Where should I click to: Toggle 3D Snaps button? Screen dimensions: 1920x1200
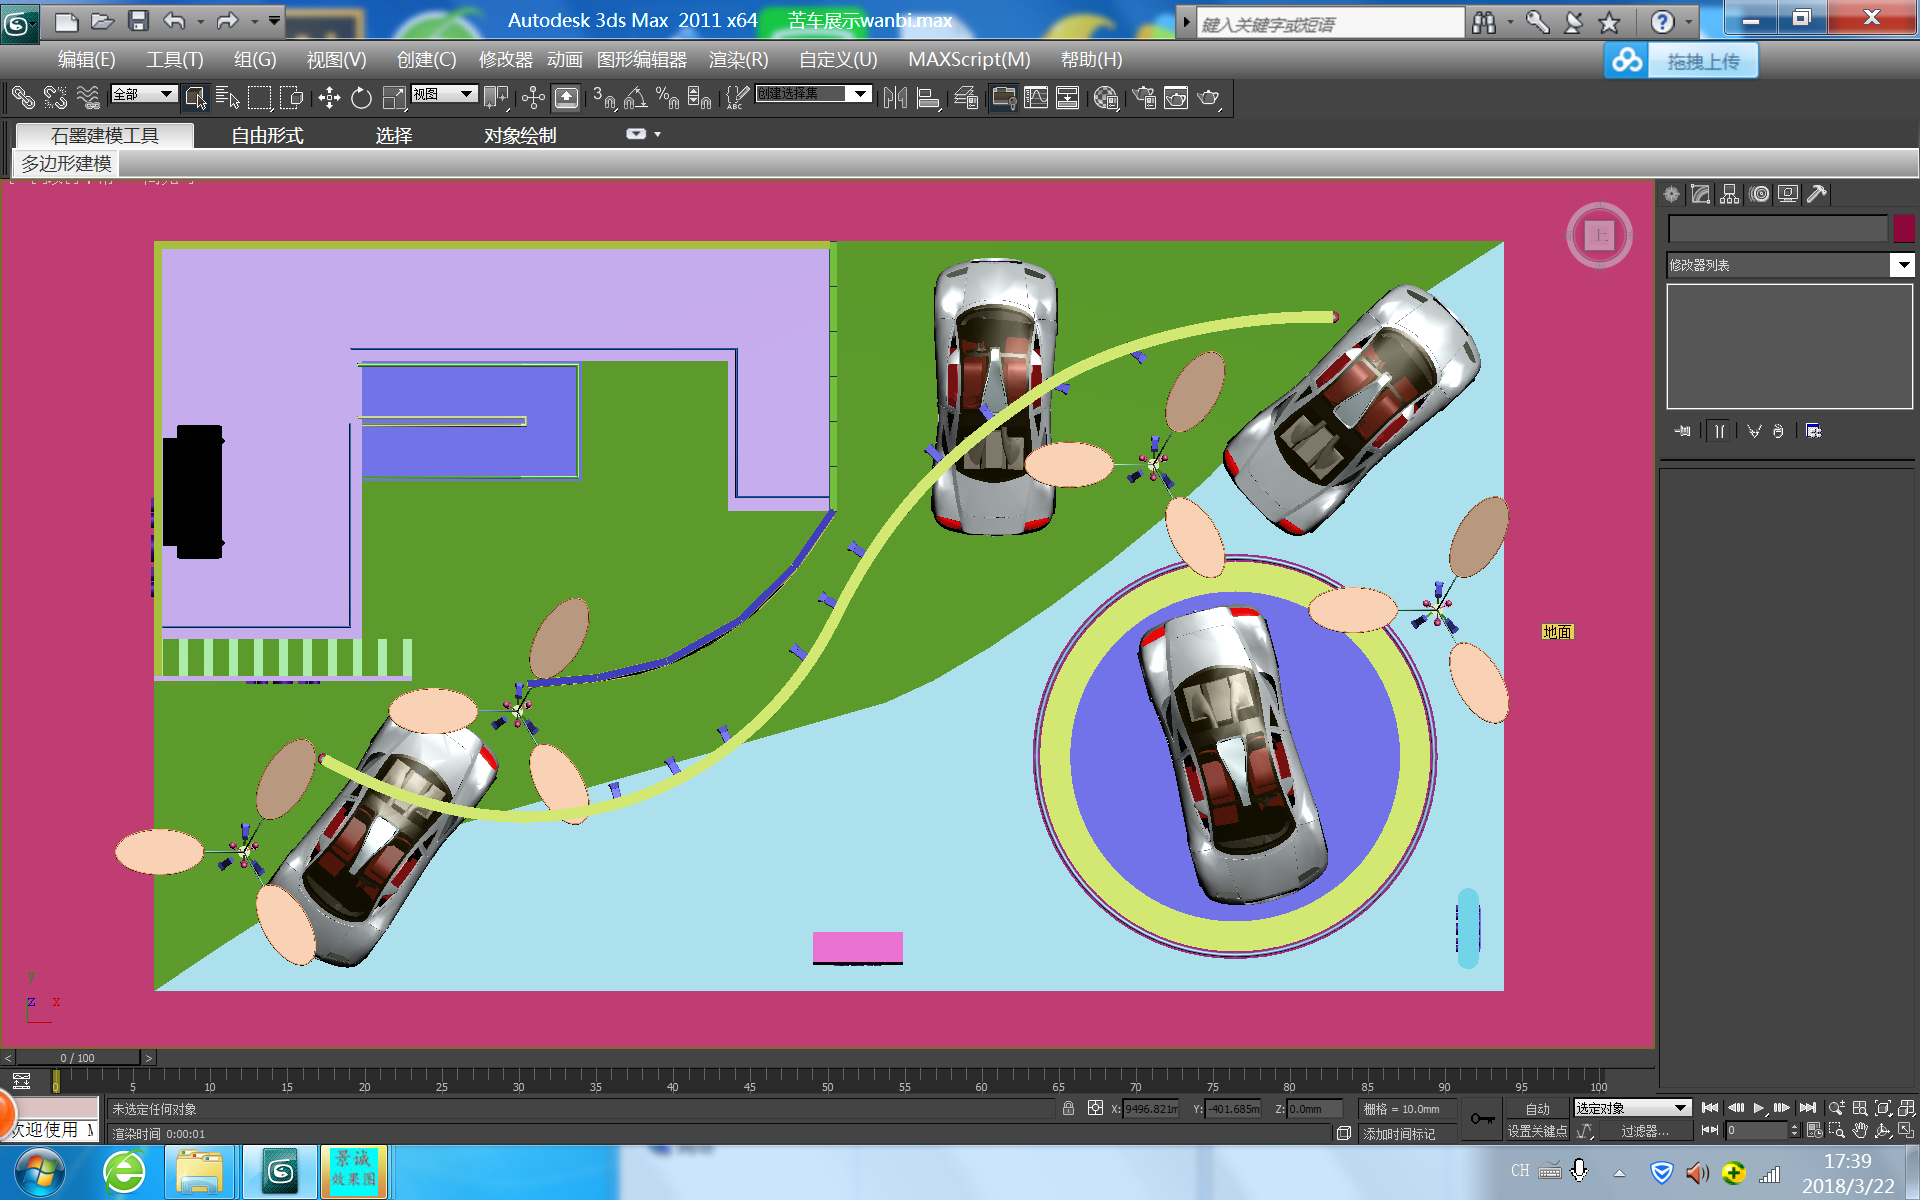tap(604, 97)
